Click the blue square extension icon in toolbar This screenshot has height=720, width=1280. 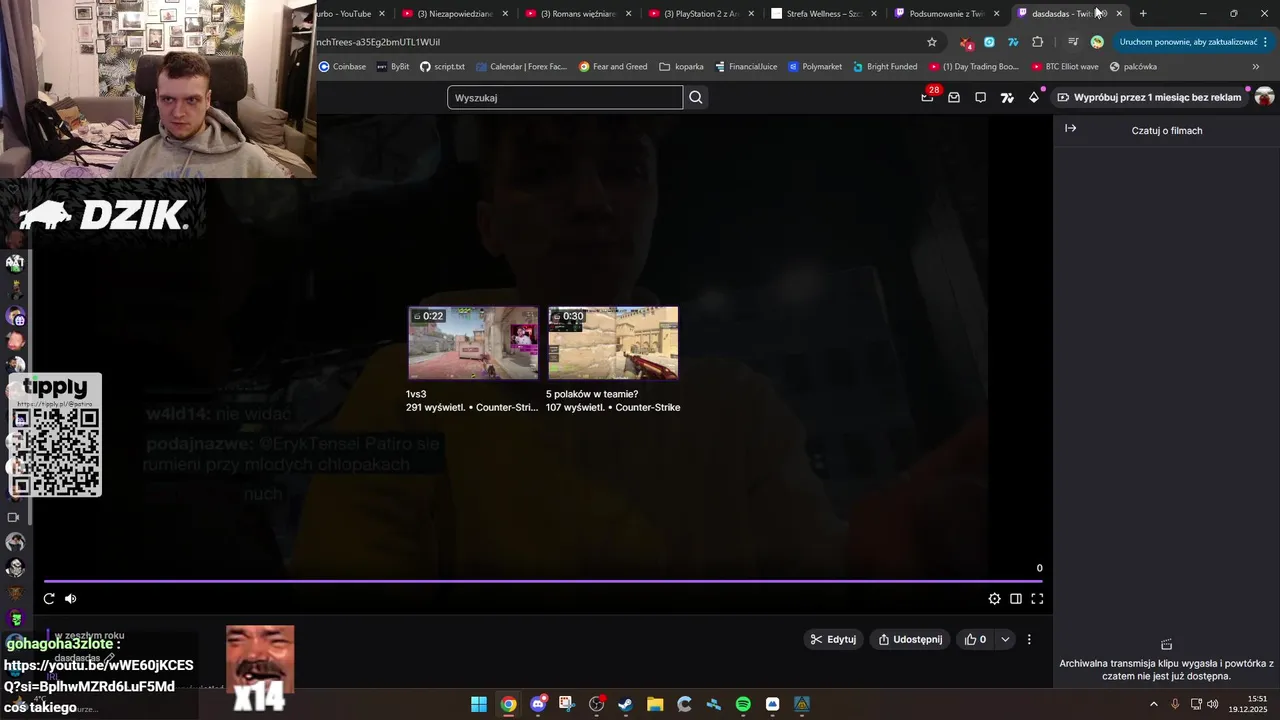point(989,42)
